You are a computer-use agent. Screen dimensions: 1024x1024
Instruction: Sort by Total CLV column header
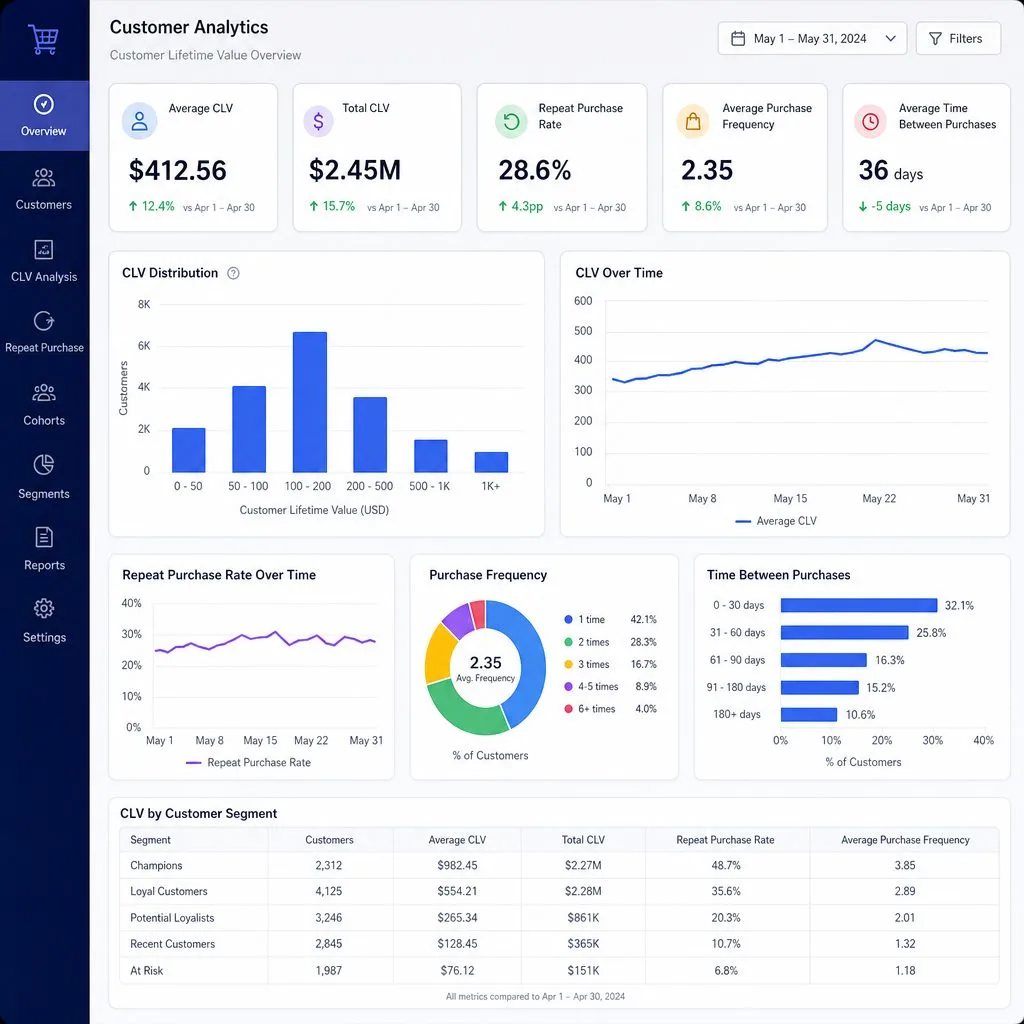[x=583, y=840]
